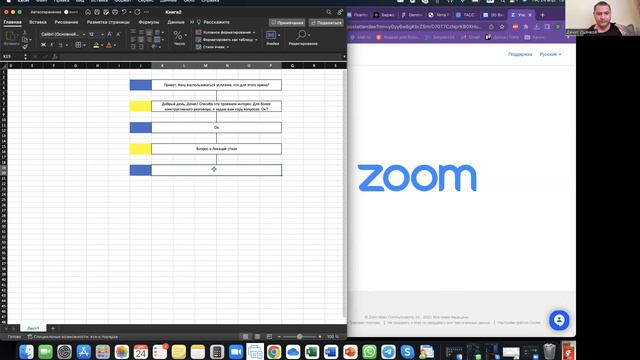Open Finder from the Dock

pyautogui.click(x=27, y=351)
